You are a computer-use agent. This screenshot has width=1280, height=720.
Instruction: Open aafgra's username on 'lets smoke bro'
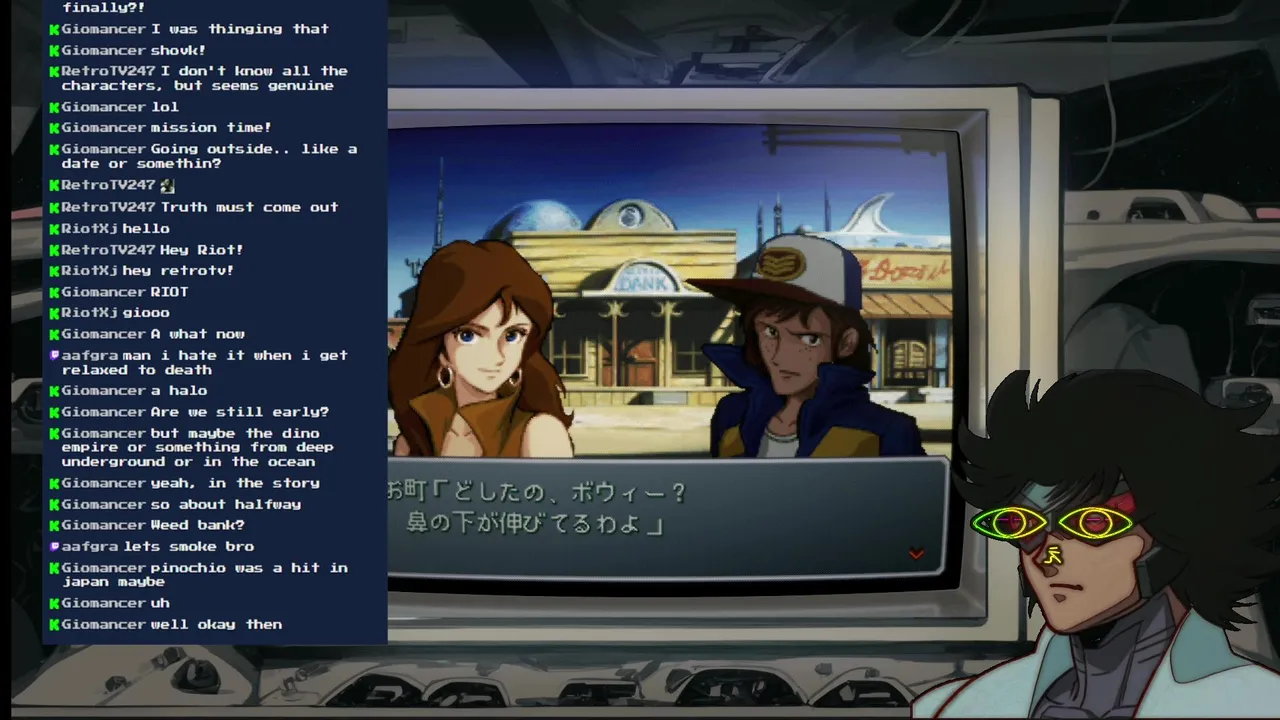pyautogui.click(x=90, y=547)
